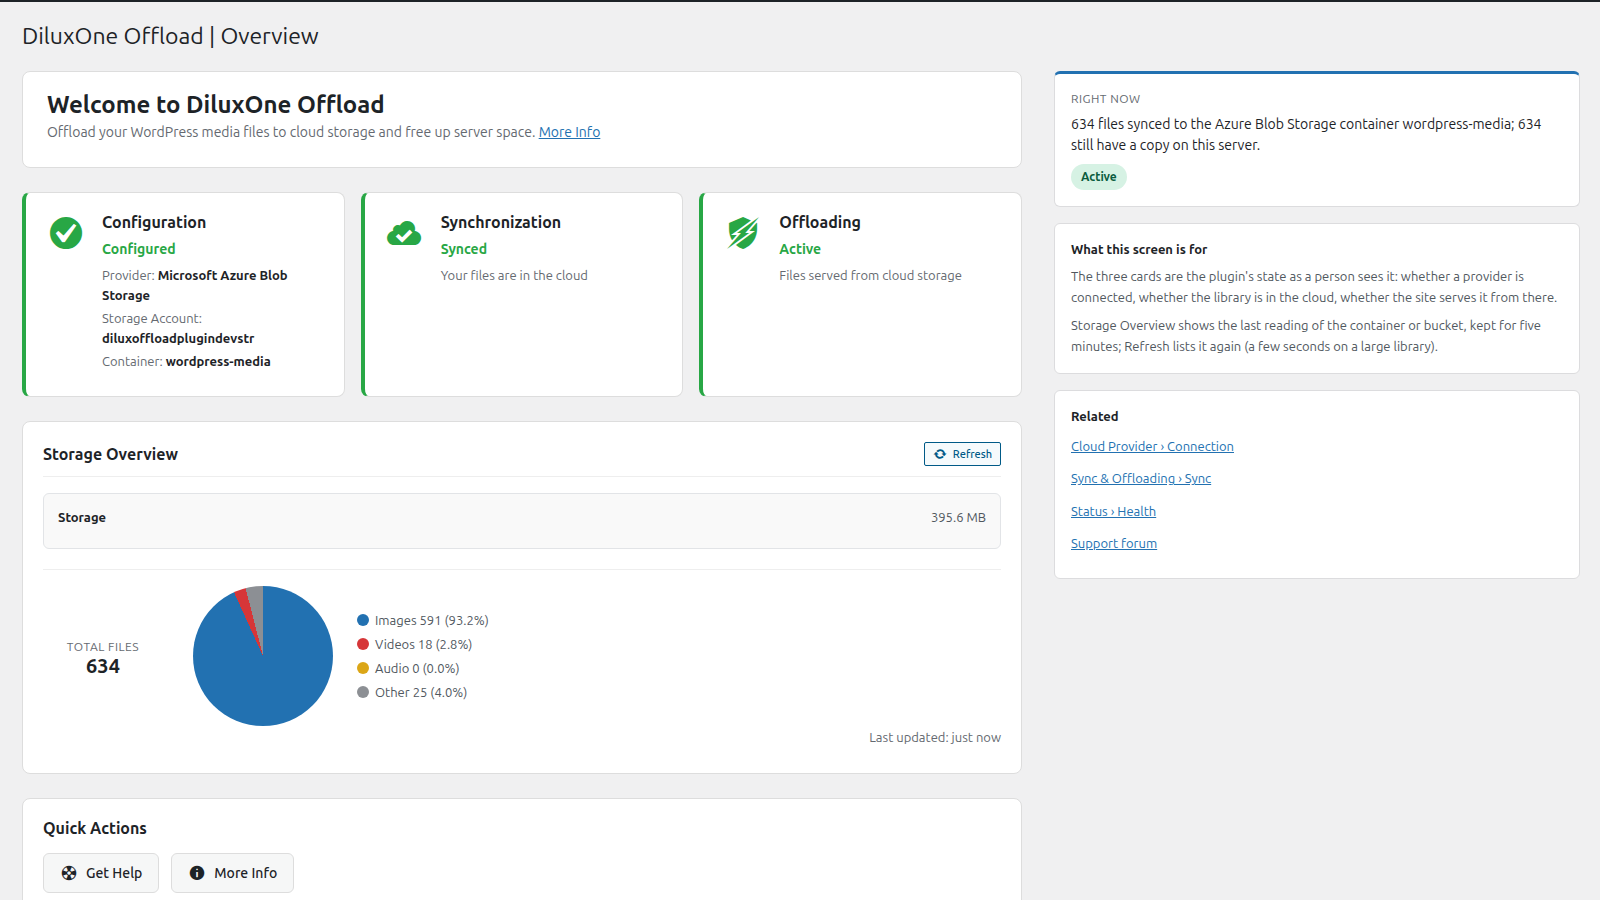Click the green Configuration checkmark icon
The width and height of the screenshot is (1600, 900).
pos(66,233)
